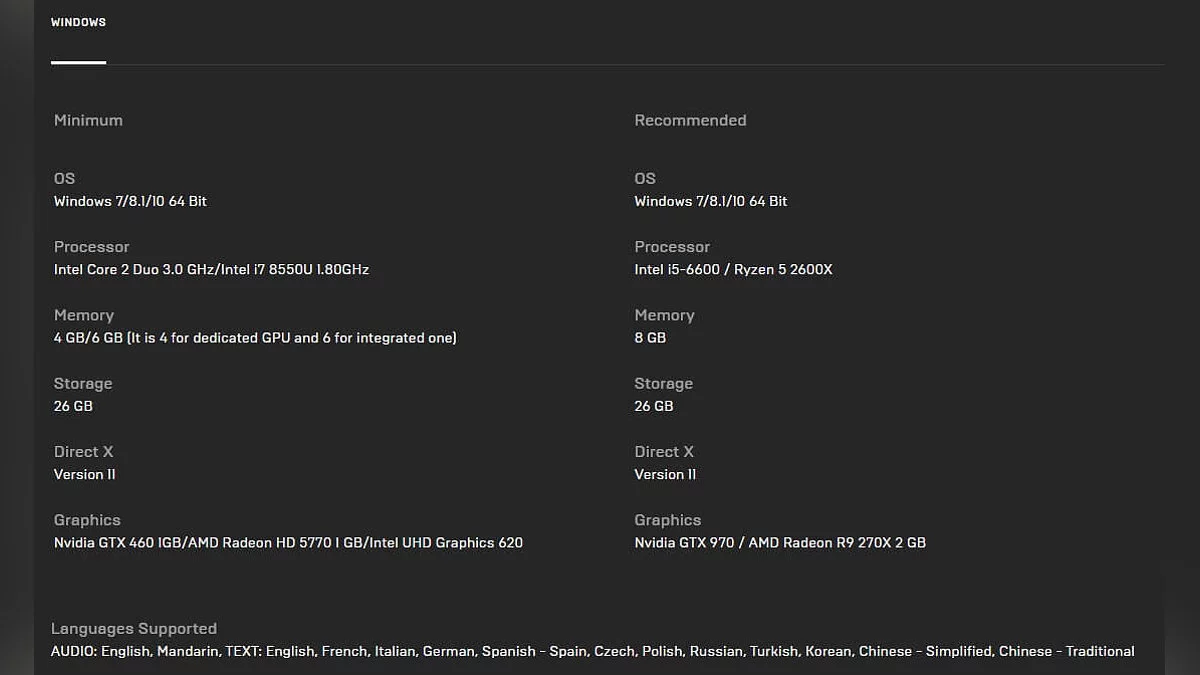Click the Memory label under Recommended
The height and width of the screenshot is (675, 1200).
664,315
